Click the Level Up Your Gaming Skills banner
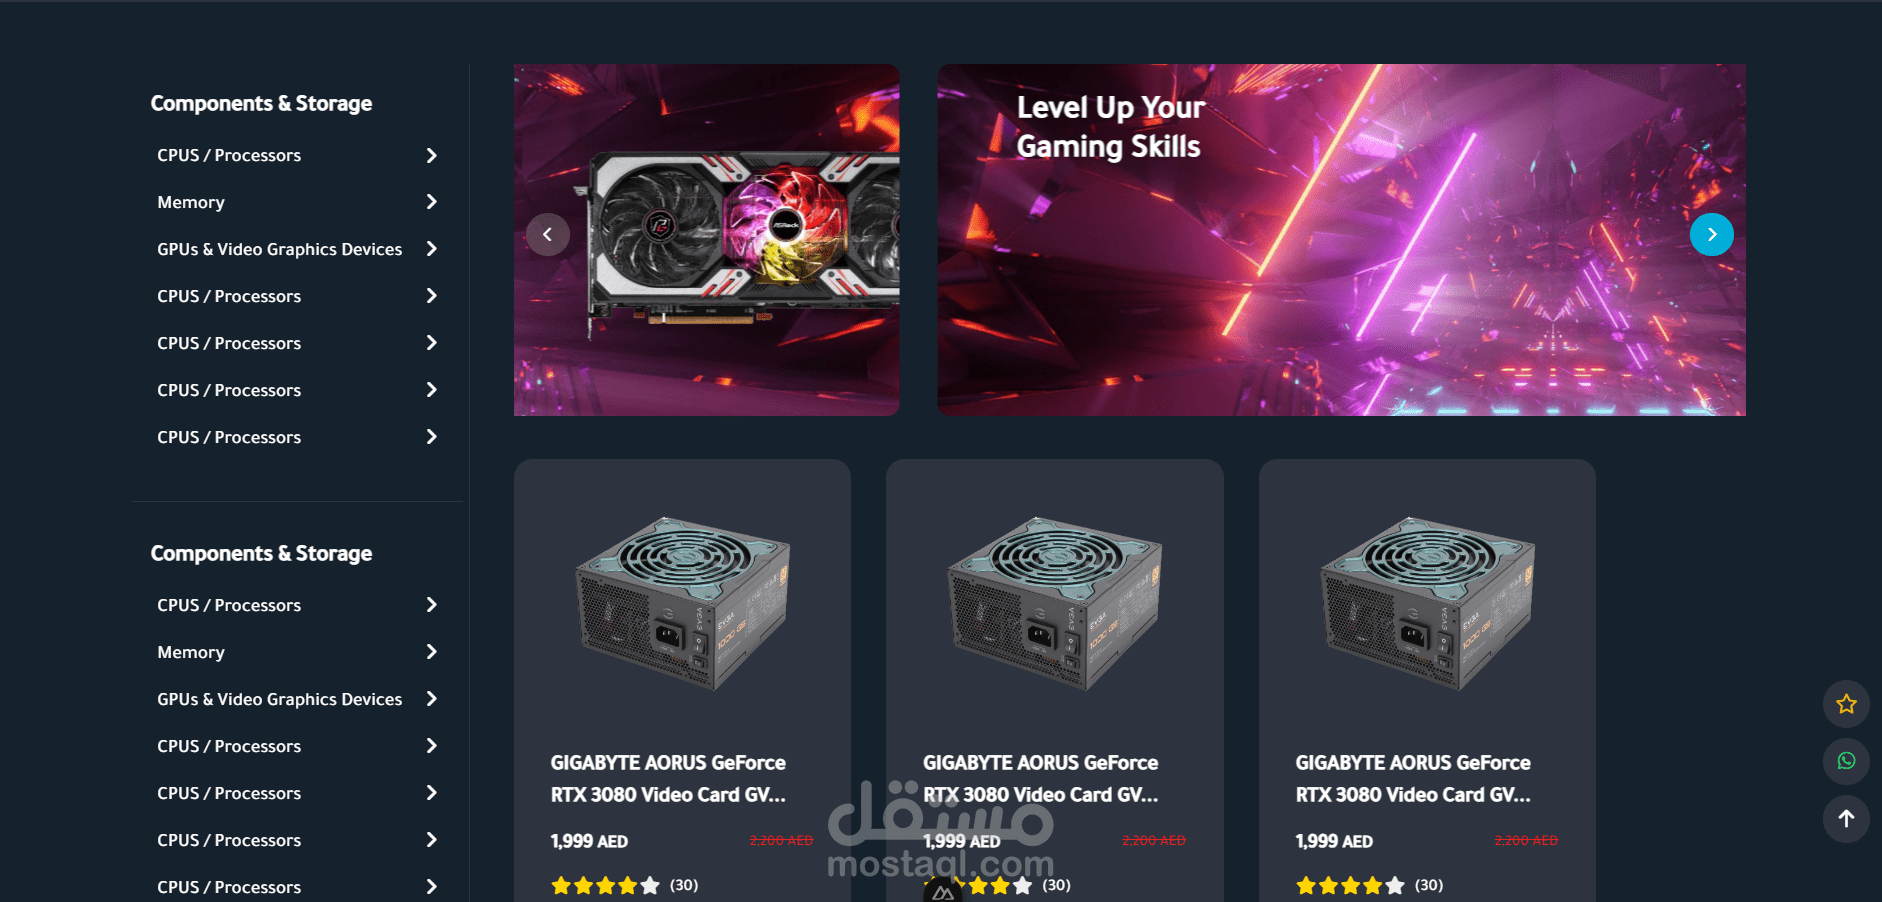Viewport: 1882px width, 902px height. 1341,240
